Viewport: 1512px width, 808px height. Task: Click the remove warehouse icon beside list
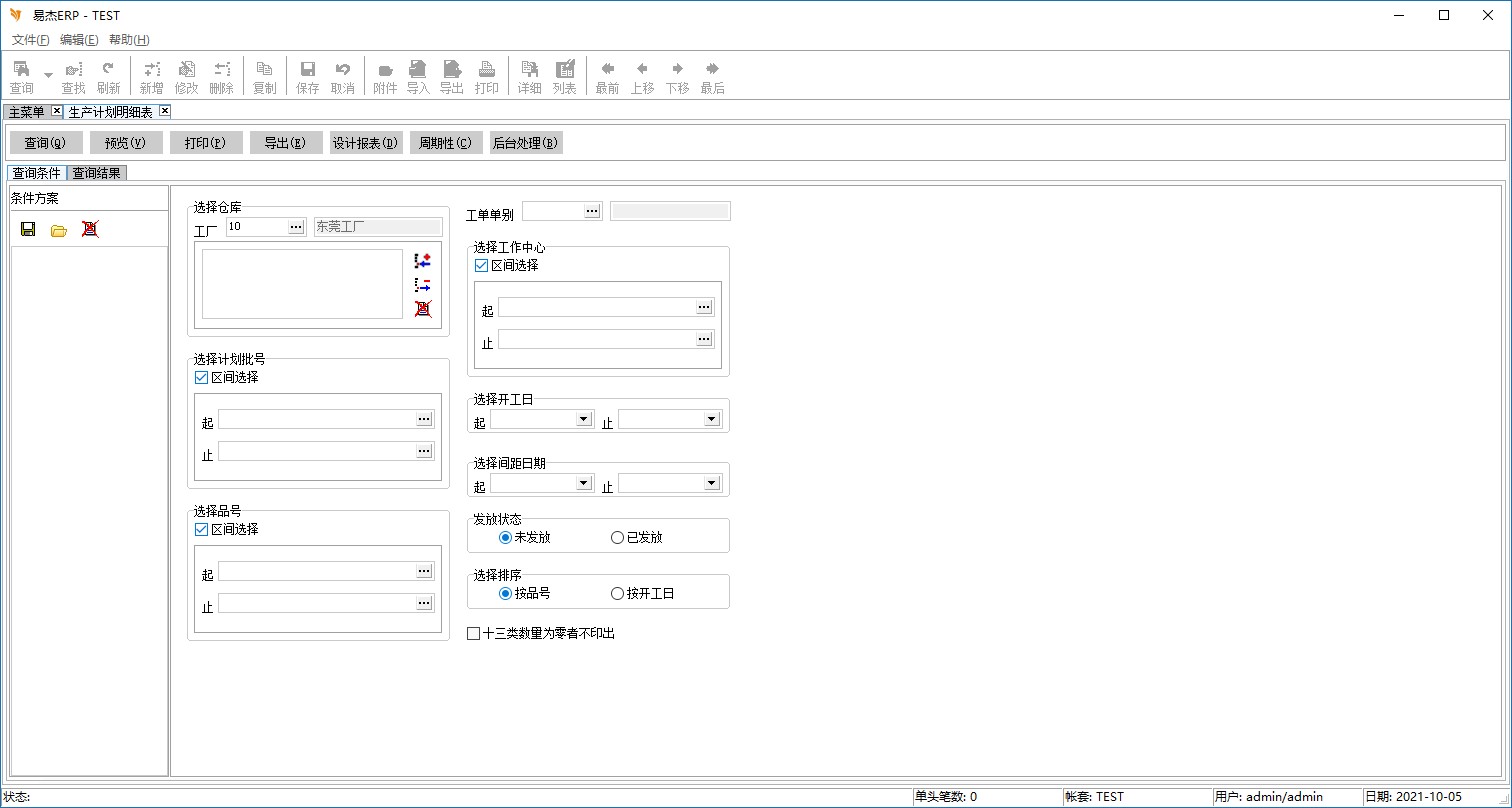click(423, 285)
